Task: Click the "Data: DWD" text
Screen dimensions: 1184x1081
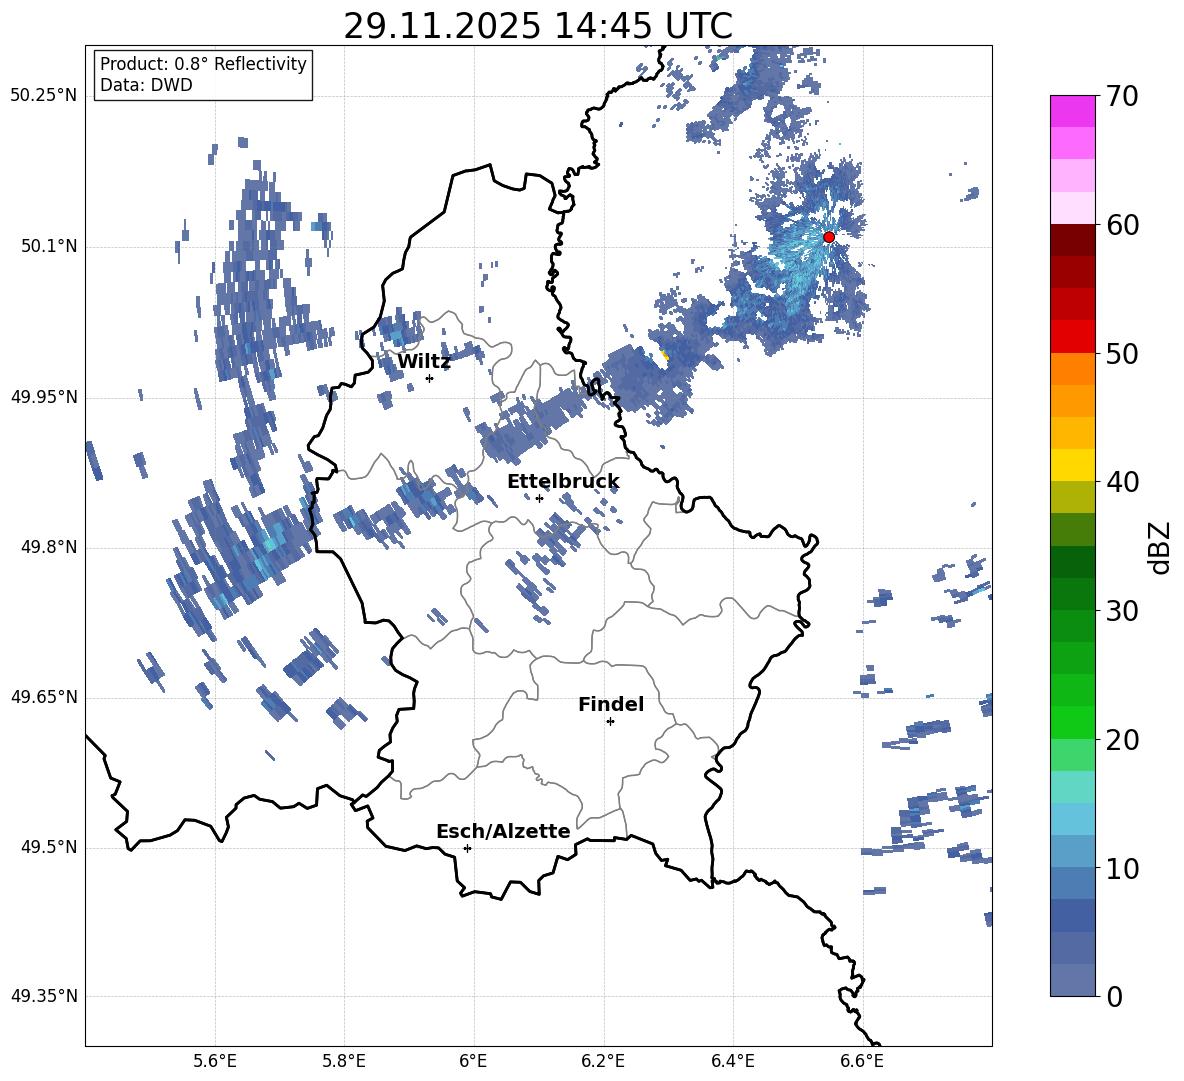Action: coord(146,85)
